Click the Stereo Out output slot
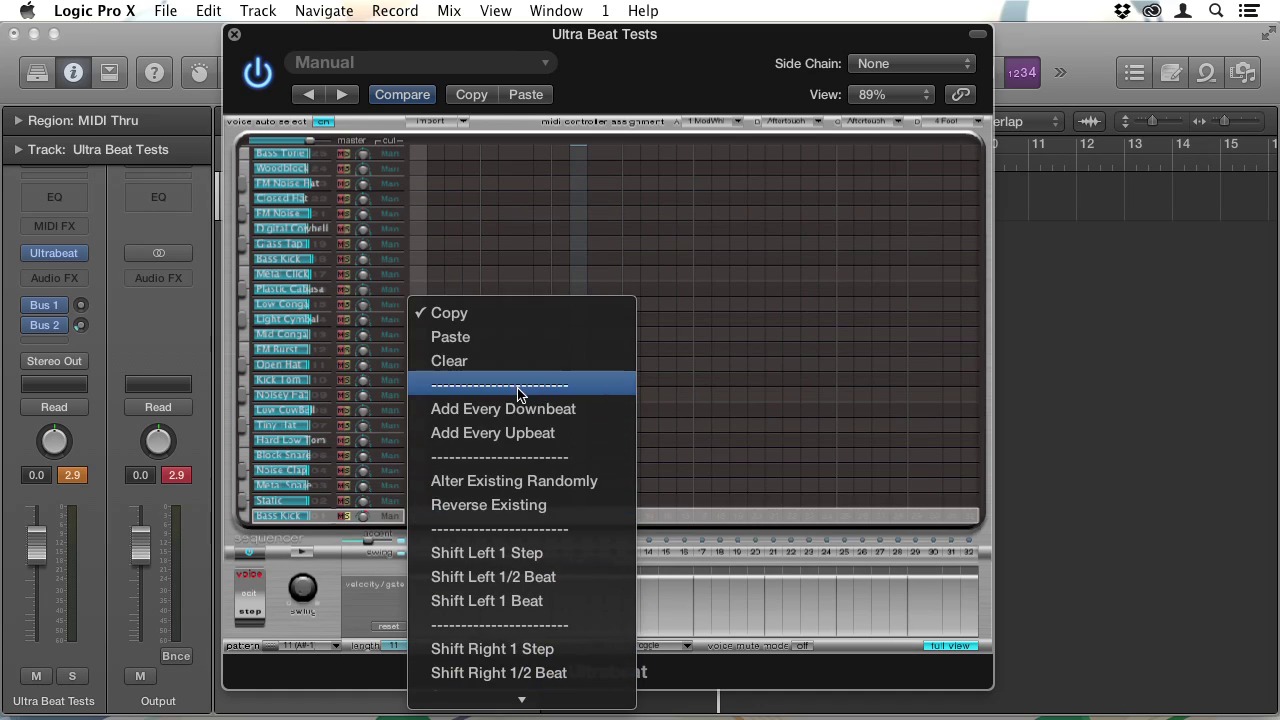 54,361
